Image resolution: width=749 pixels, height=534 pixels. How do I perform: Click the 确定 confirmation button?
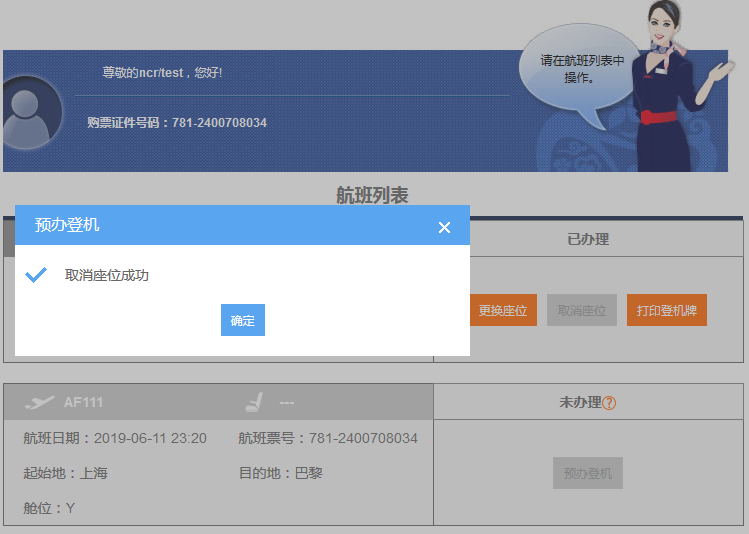pyautogui.click(x=243, y=320)
